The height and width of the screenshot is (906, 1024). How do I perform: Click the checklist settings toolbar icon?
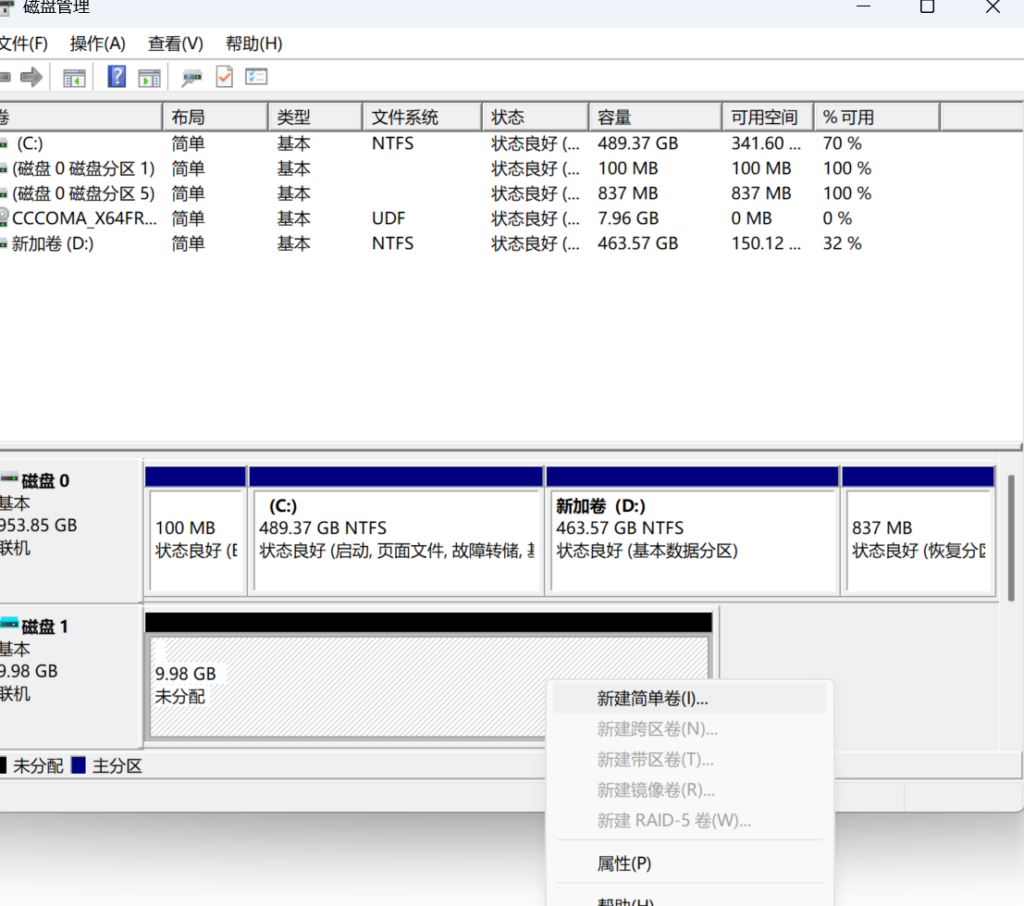(257, 77)
